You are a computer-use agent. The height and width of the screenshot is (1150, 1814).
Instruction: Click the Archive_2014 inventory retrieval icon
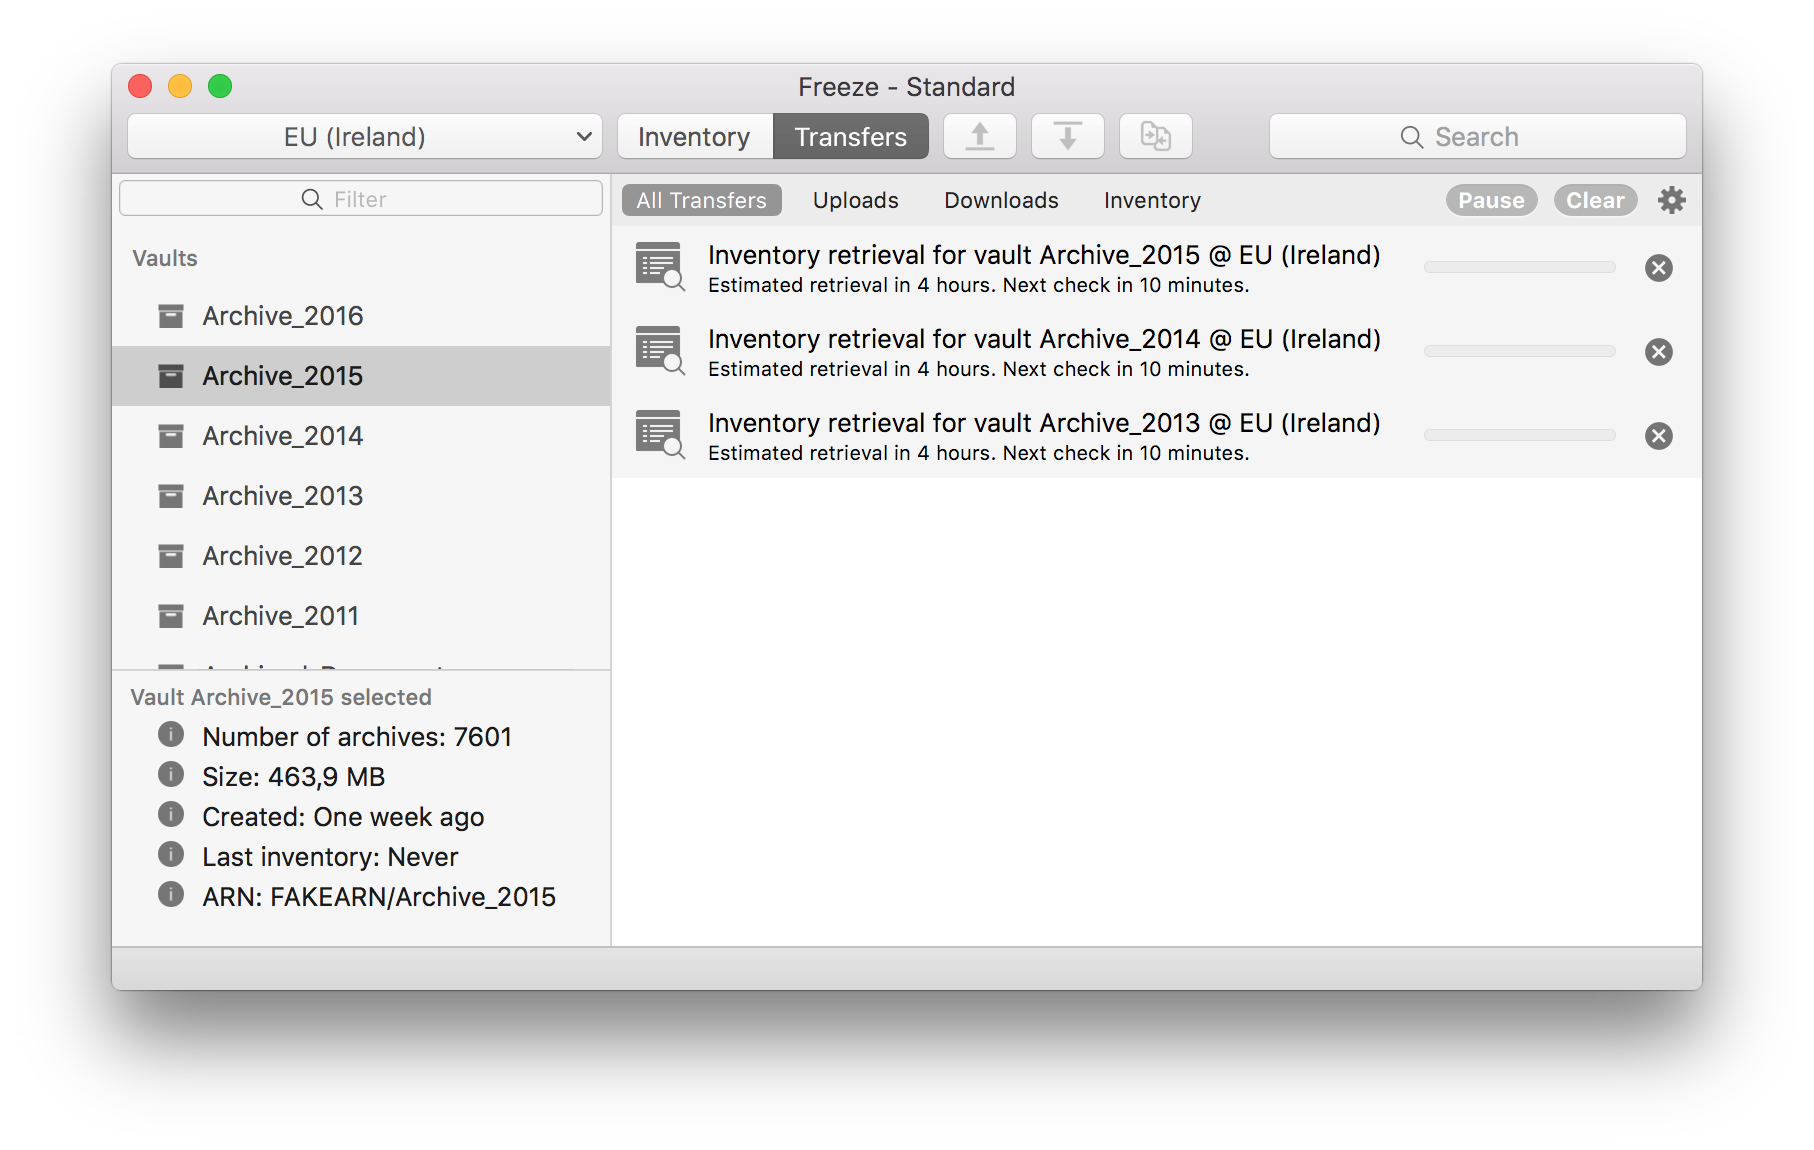click(x=660, y=351)
